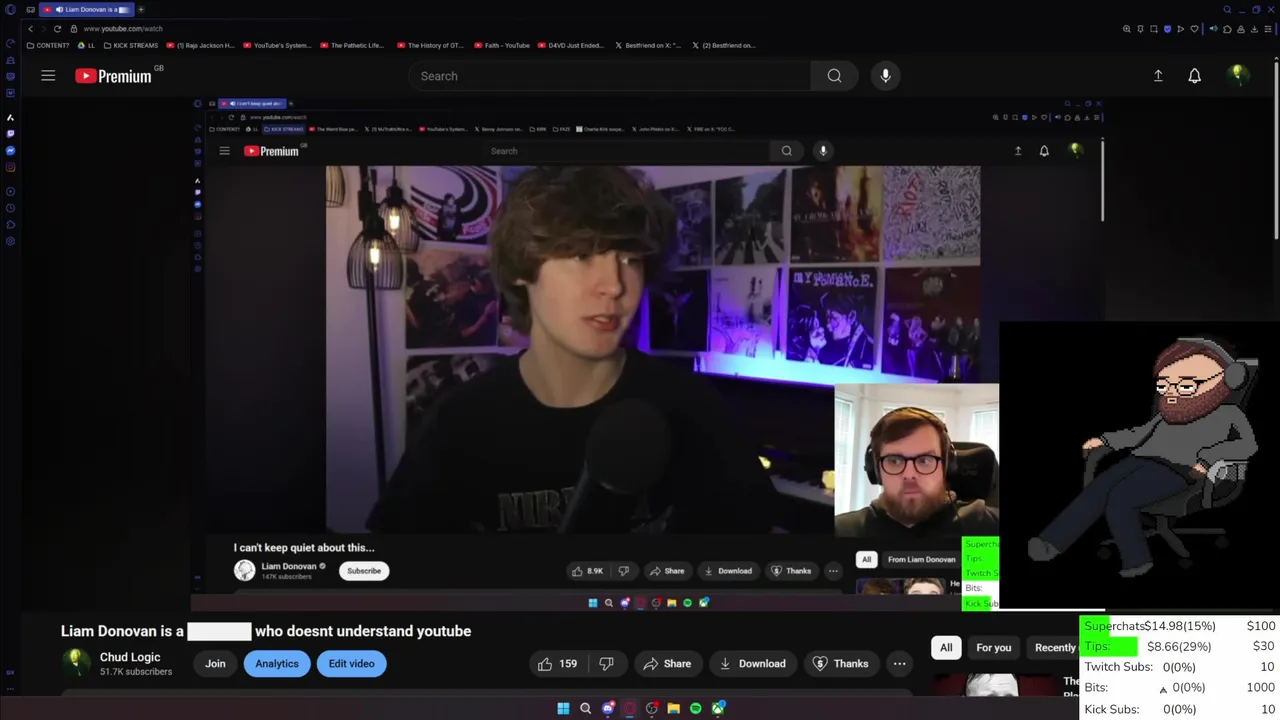This screenshot has height=720, width=1280.
Task: Select the All filter chip
Action: coord(946,648)
